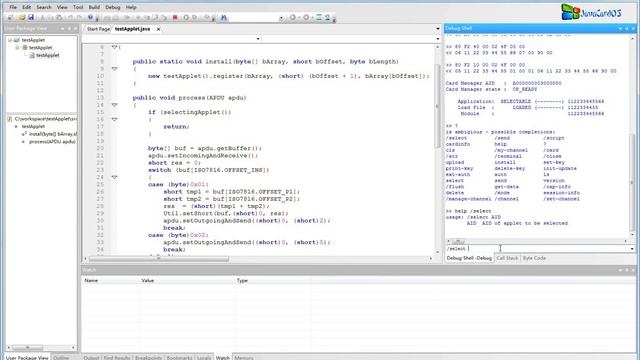640x360 pixels.
Task: Click the red Stop debugging icon
Action: [x=175, y=18]
